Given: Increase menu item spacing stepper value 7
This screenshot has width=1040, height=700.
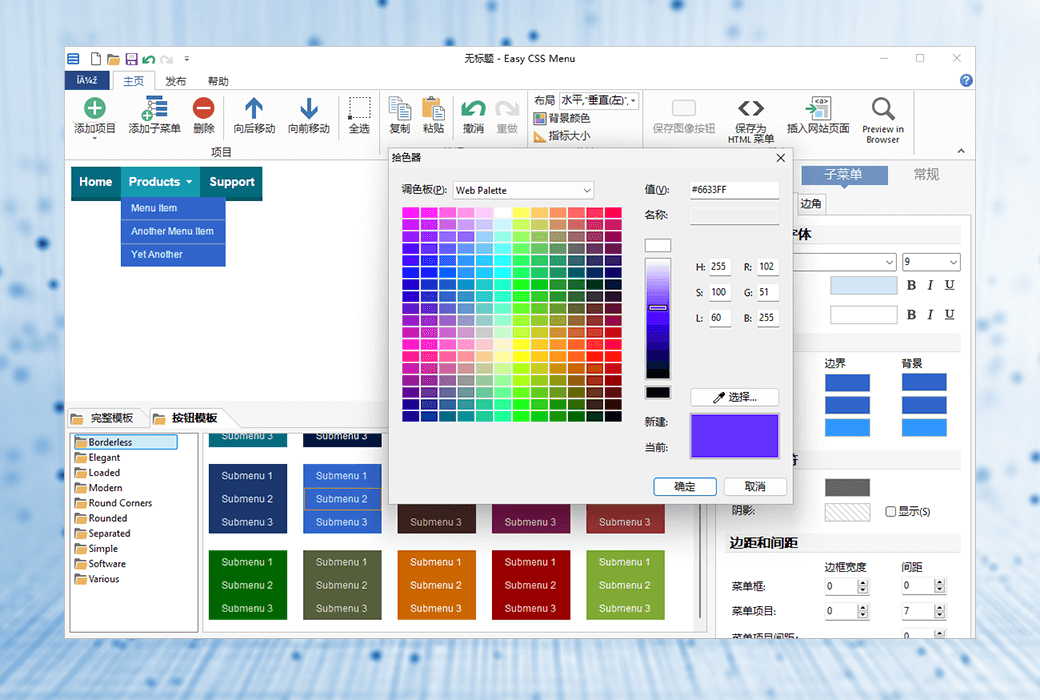Looking at the screenshot, I should click(939, 607).
